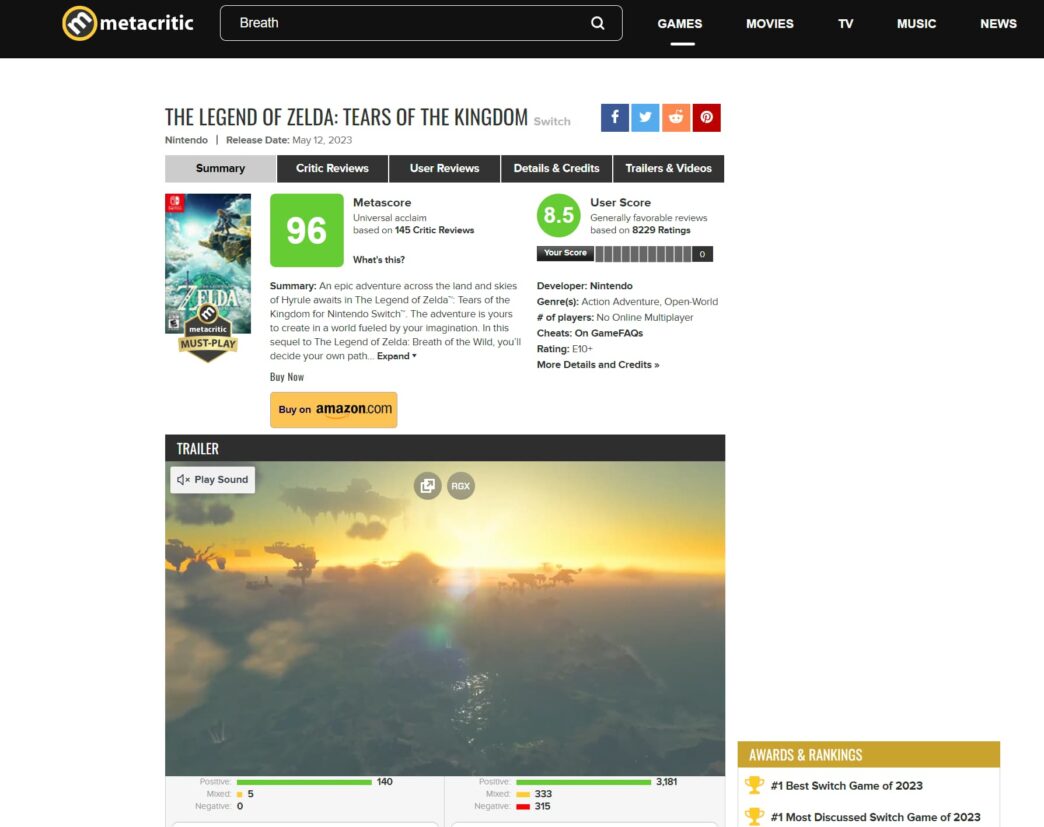Open More Details and Credits link

(x=598, y=365)
